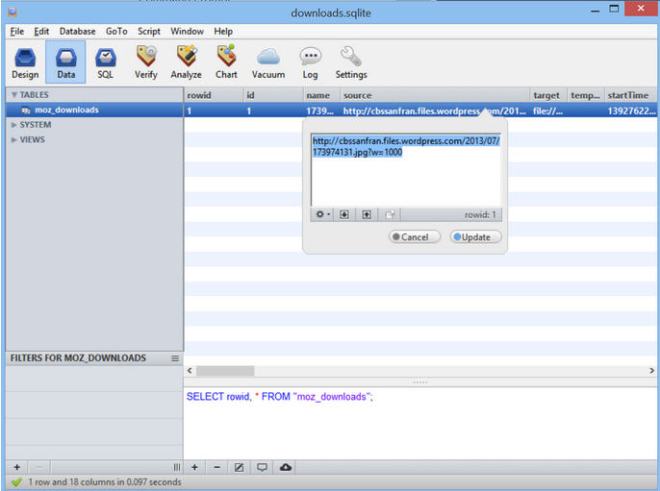This screenshot has width=660, height=491.
Task: Open gear options in cell editor popup
Action: tap(322, 214)
